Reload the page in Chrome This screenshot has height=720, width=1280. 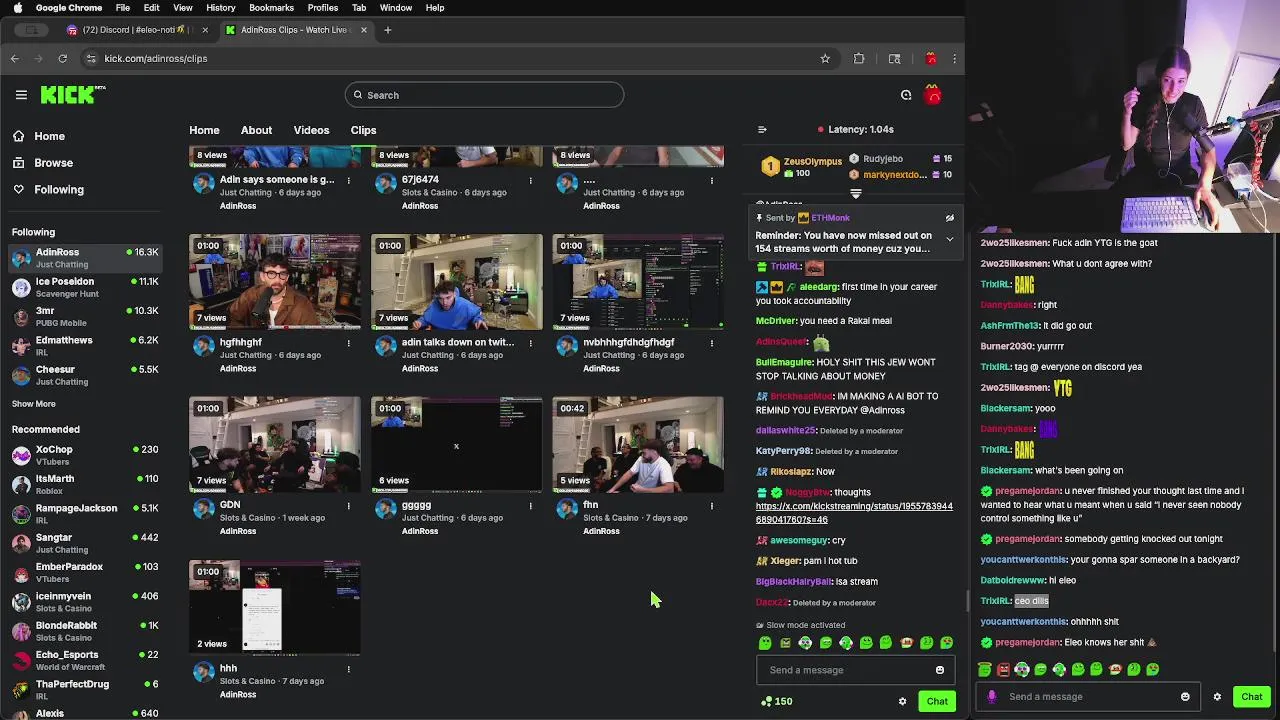[62, 58]
